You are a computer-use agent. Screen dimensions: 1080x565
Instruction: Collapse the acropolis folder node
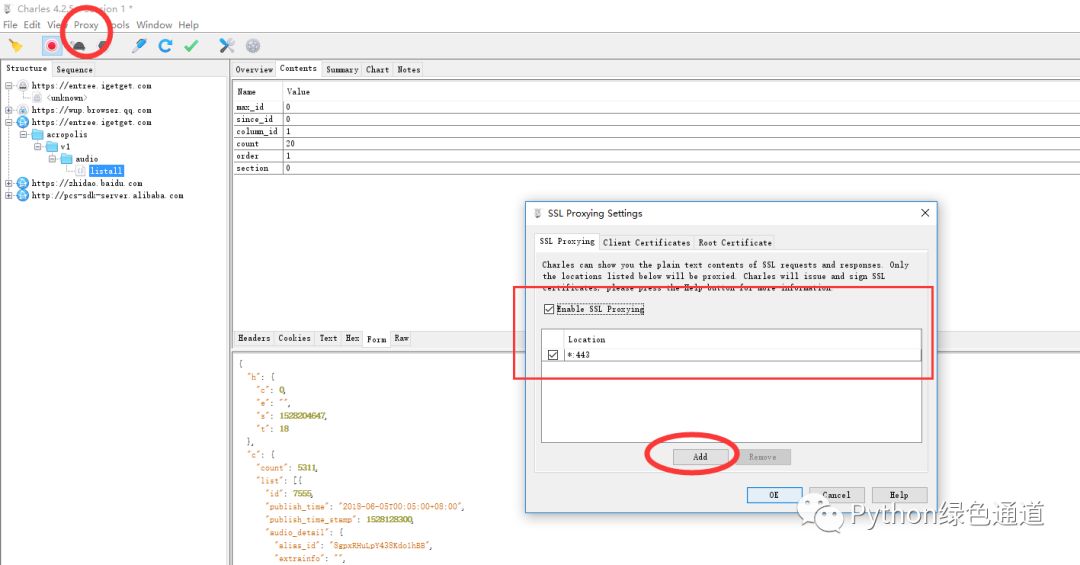coord(23,134)
